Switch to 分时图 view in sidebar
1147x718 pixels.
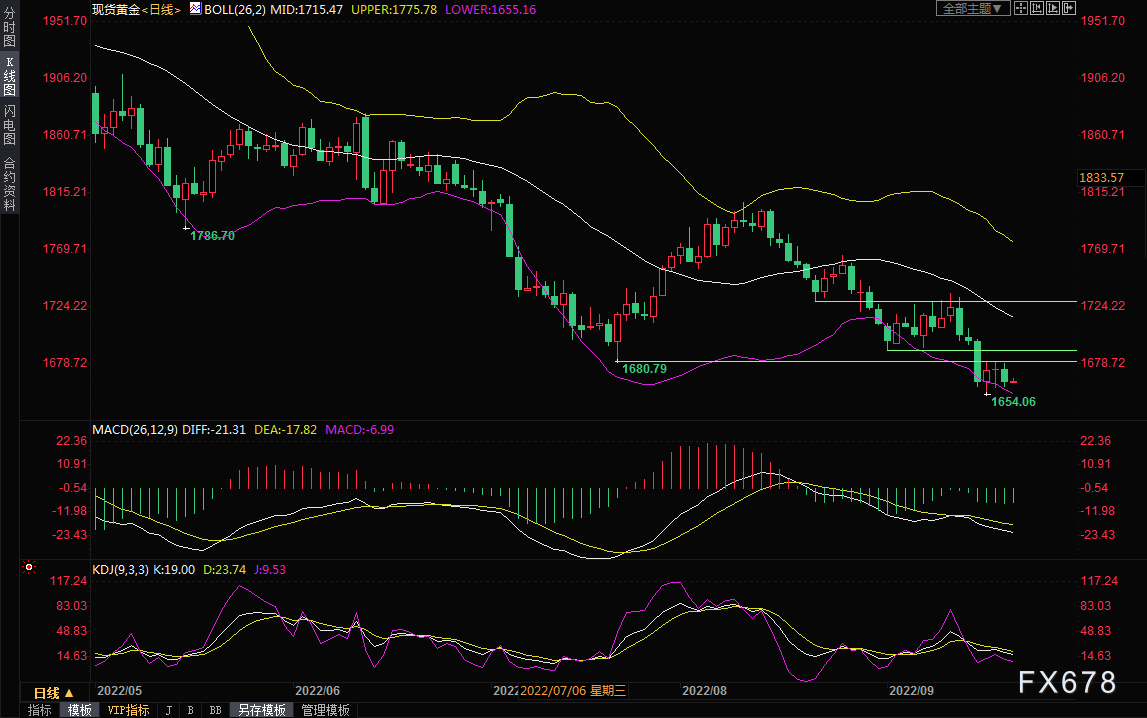tap(10, 27)
